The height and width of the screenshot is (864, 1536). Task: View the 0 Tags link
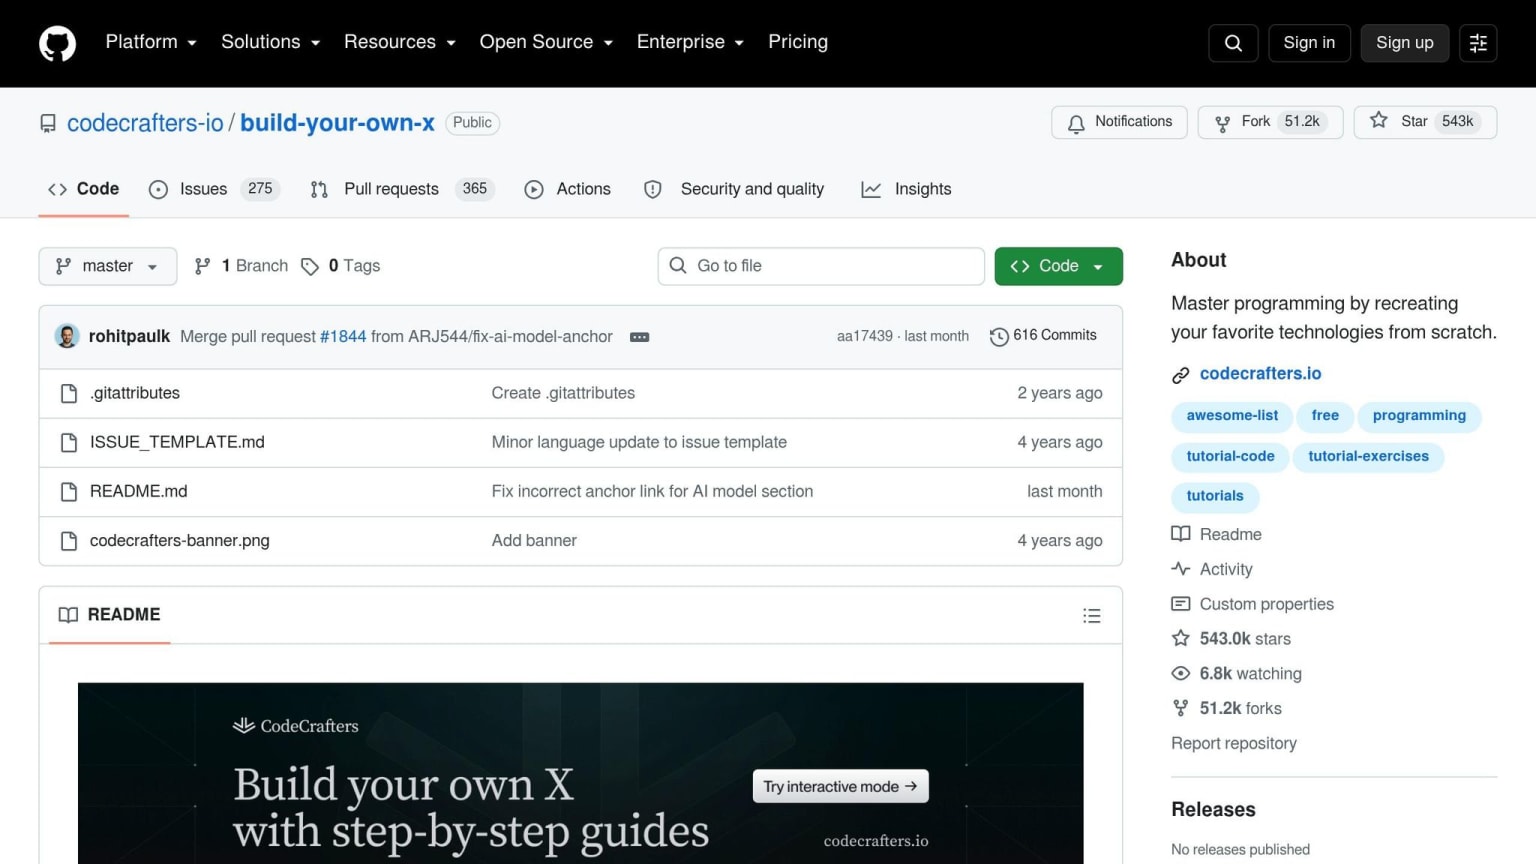(x=341, y=266)
